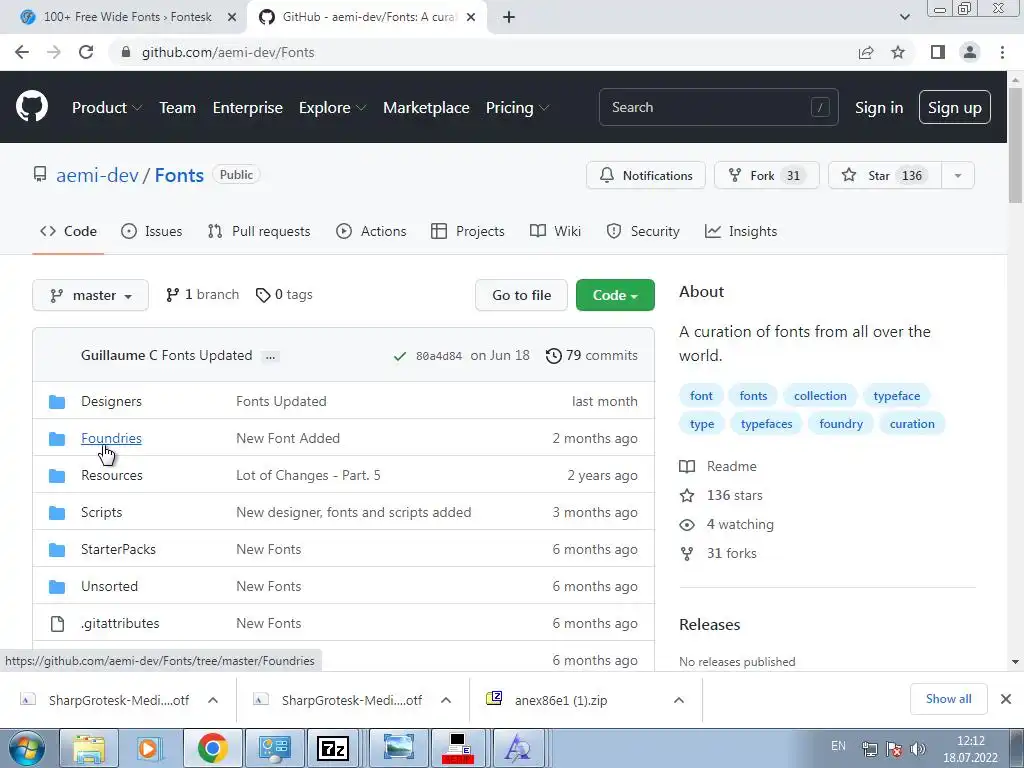Image resolution: width=1024 pixels, height=768 pixels.
Task: Click the typeface topic tag
Action: 896,396
